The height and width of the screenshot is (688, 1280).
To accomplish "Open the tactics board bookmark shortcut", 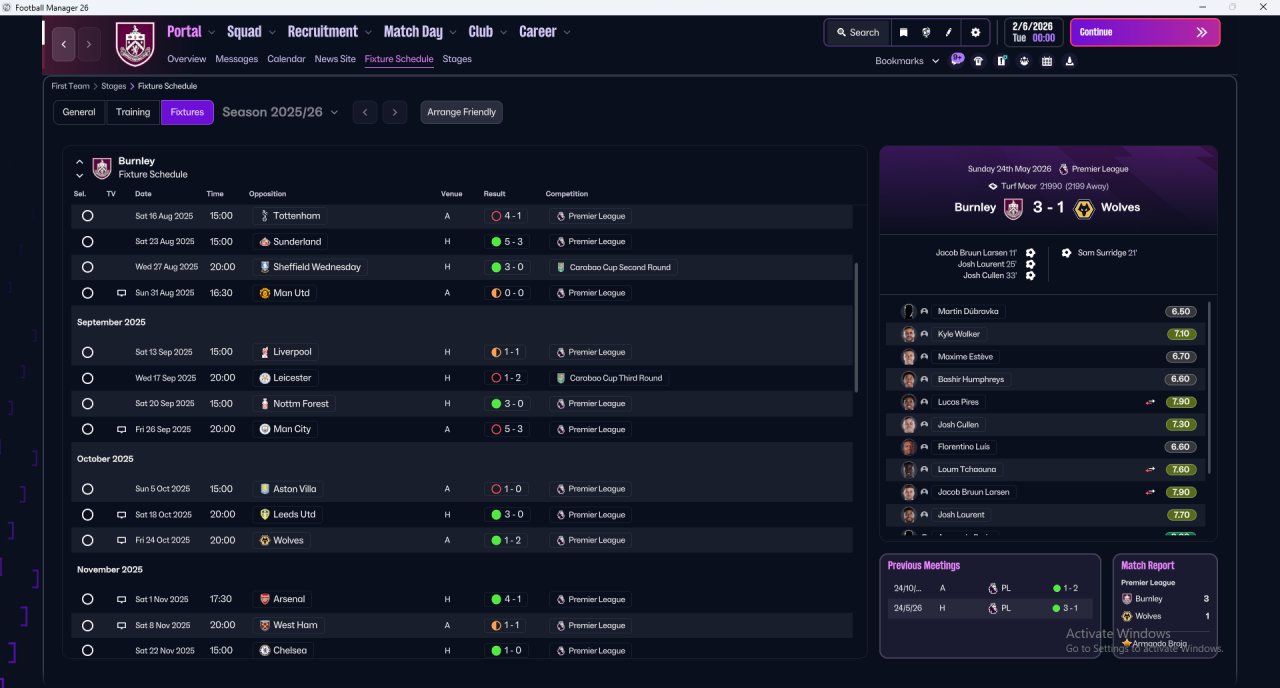I will click(x=1001, y=61).
